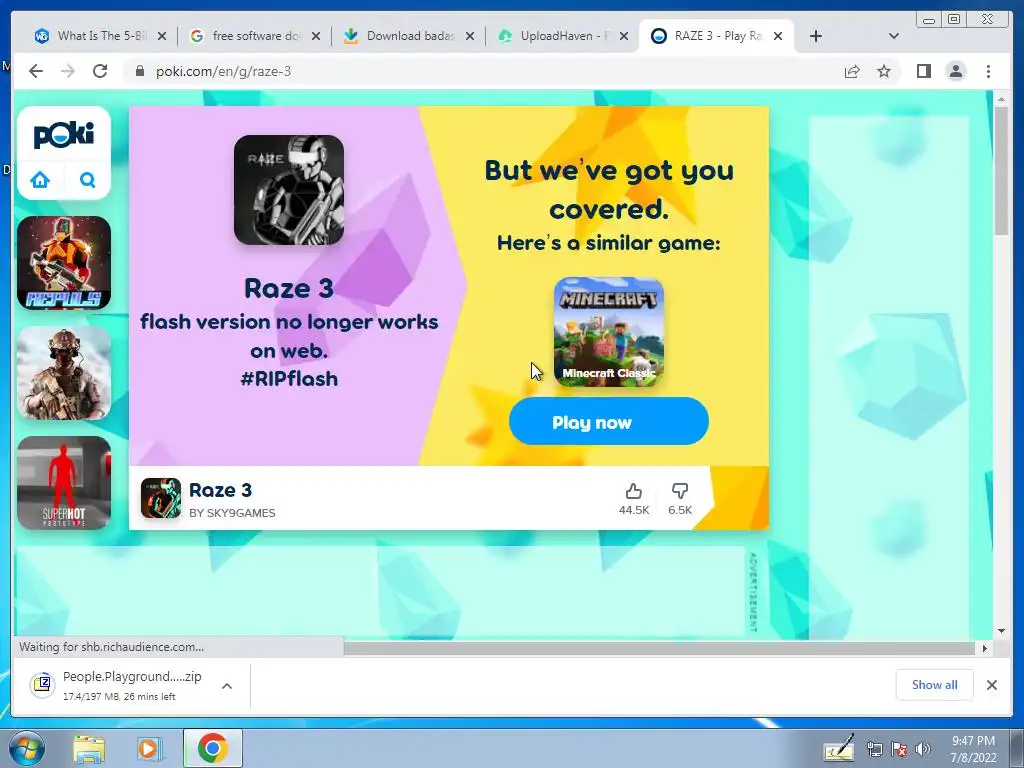The image size is (1024, 768).
Task: Click the site padlock icon
Action: 139,71
